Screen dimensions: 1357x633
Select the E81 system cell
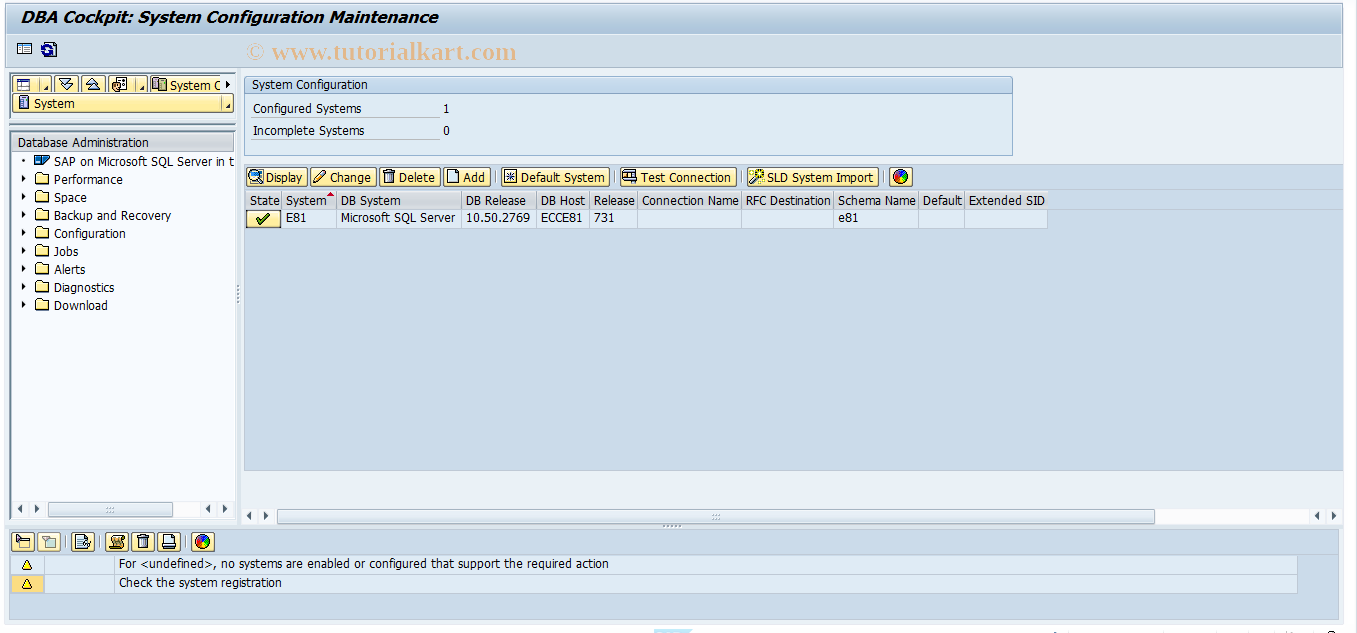[309, 218]
